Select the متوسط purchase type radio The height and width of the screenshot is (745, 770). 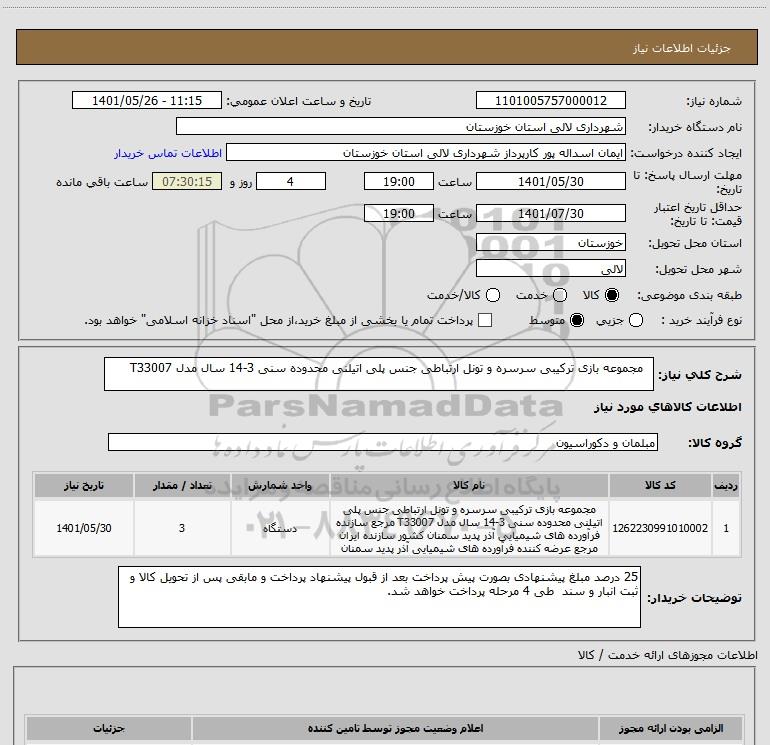click(577, 320)
